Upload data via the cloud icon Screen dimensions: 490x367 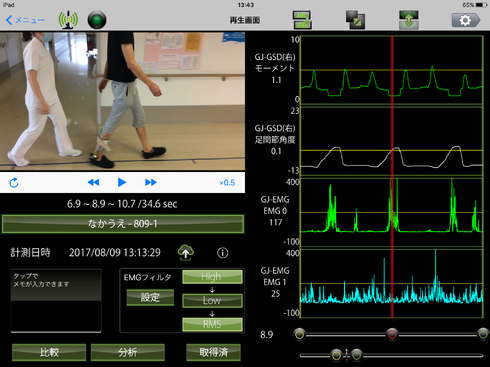186,253
